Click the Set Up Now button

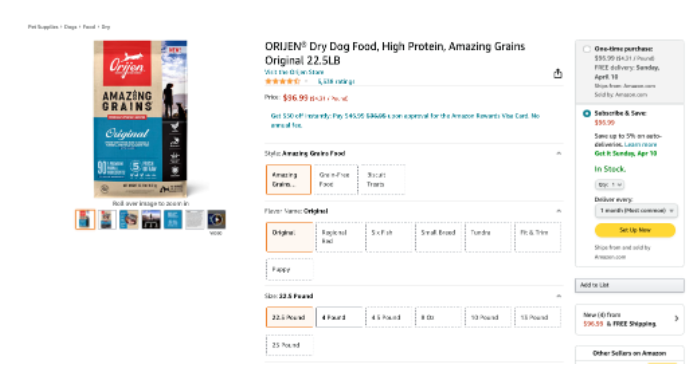point(635,230)
